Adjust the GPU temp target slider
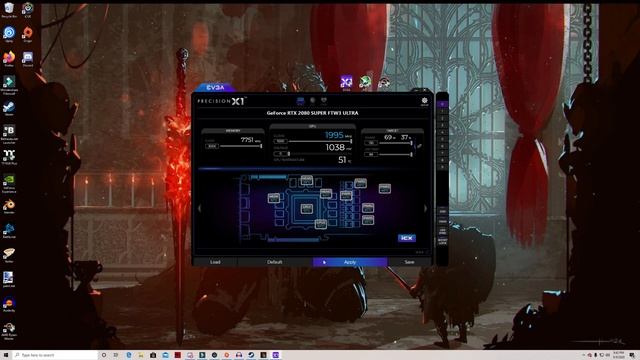Viewport: 640px width, 360px height. pyautogui.click(x=396, y=155)
